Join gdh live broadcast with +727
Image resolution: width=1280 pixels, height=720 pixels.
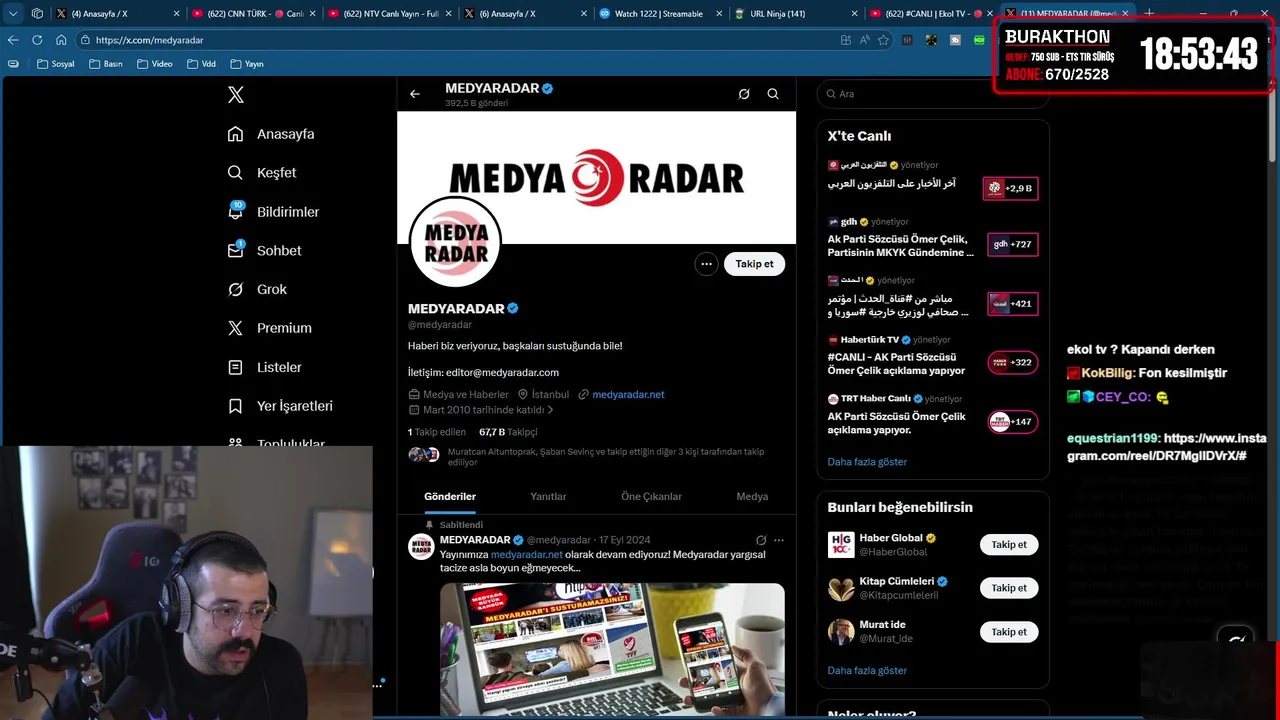tap(1012, 244)
